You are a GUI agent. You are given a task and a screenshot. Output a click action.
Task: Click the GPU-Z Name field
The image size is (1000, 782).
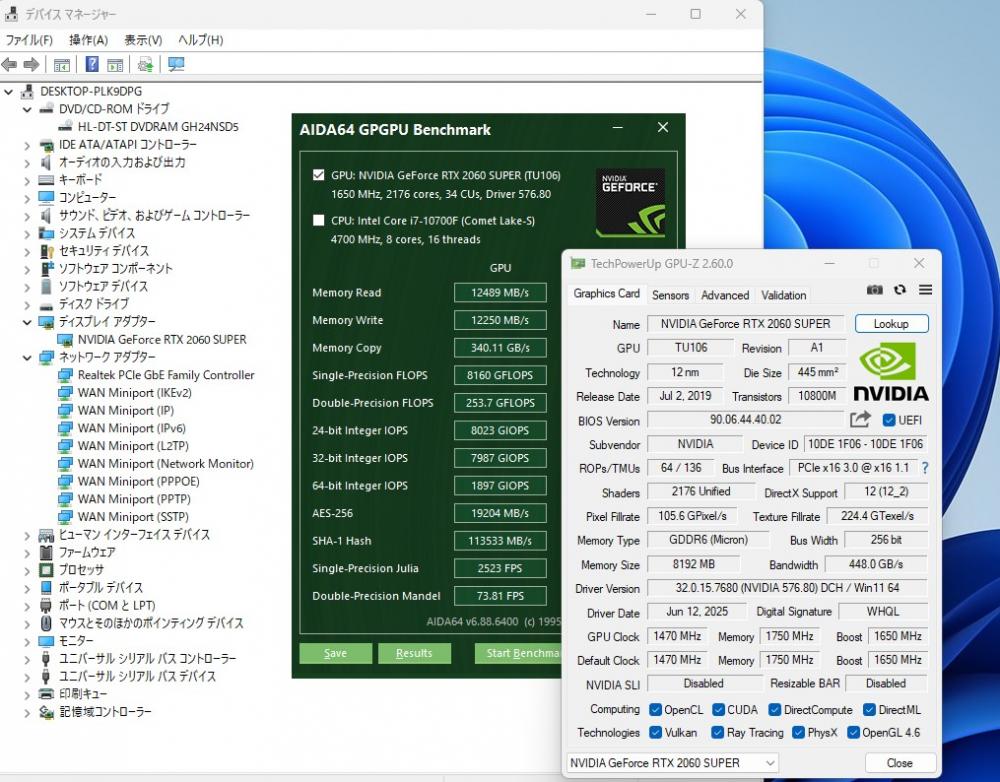pyautogui.click(x=746, y=323)
